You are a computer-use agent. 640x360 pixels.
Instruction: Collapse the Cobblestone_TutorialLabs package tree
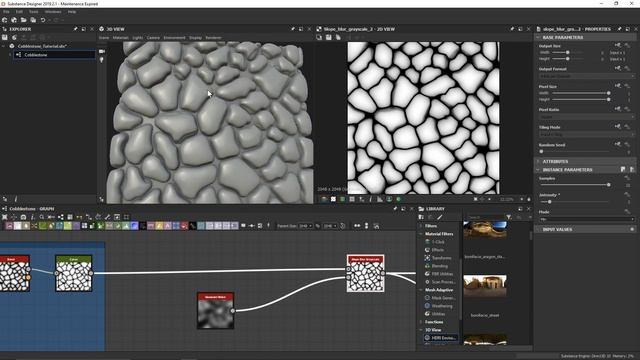4,46
